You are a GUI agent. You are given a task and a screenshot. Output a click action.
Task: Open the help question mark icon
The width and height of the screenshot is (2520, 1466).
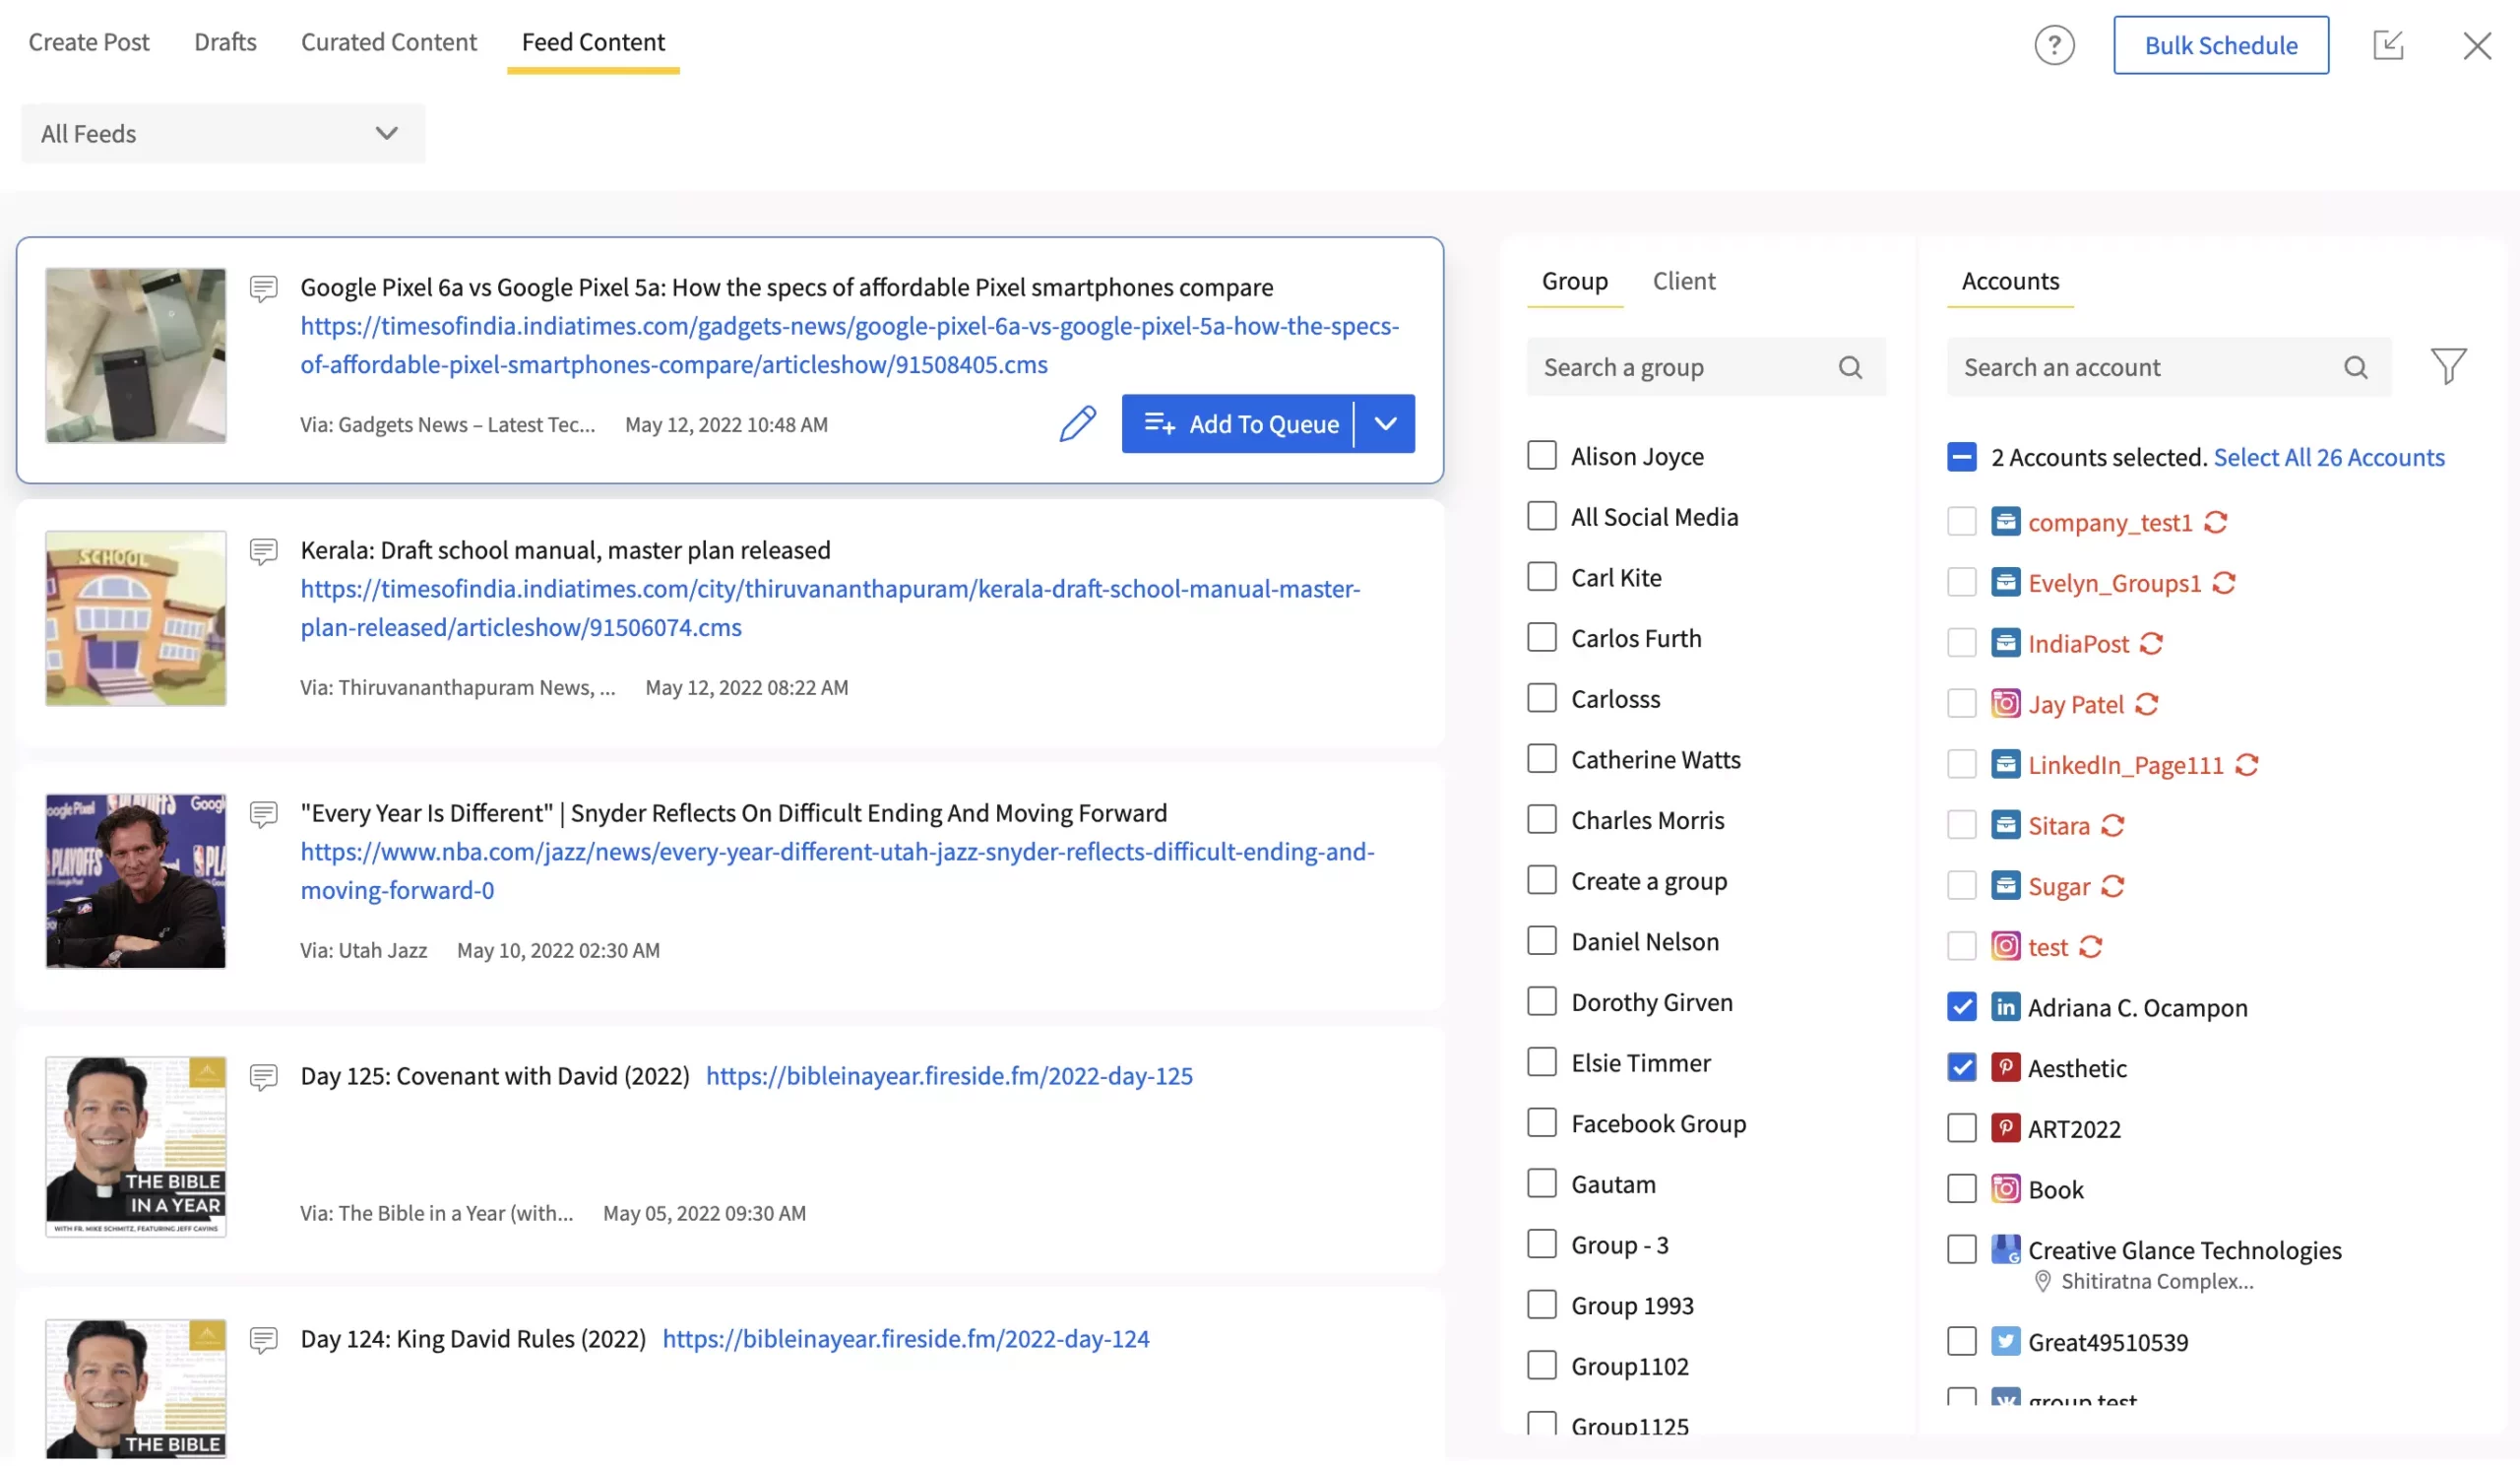click(2054, 45)
